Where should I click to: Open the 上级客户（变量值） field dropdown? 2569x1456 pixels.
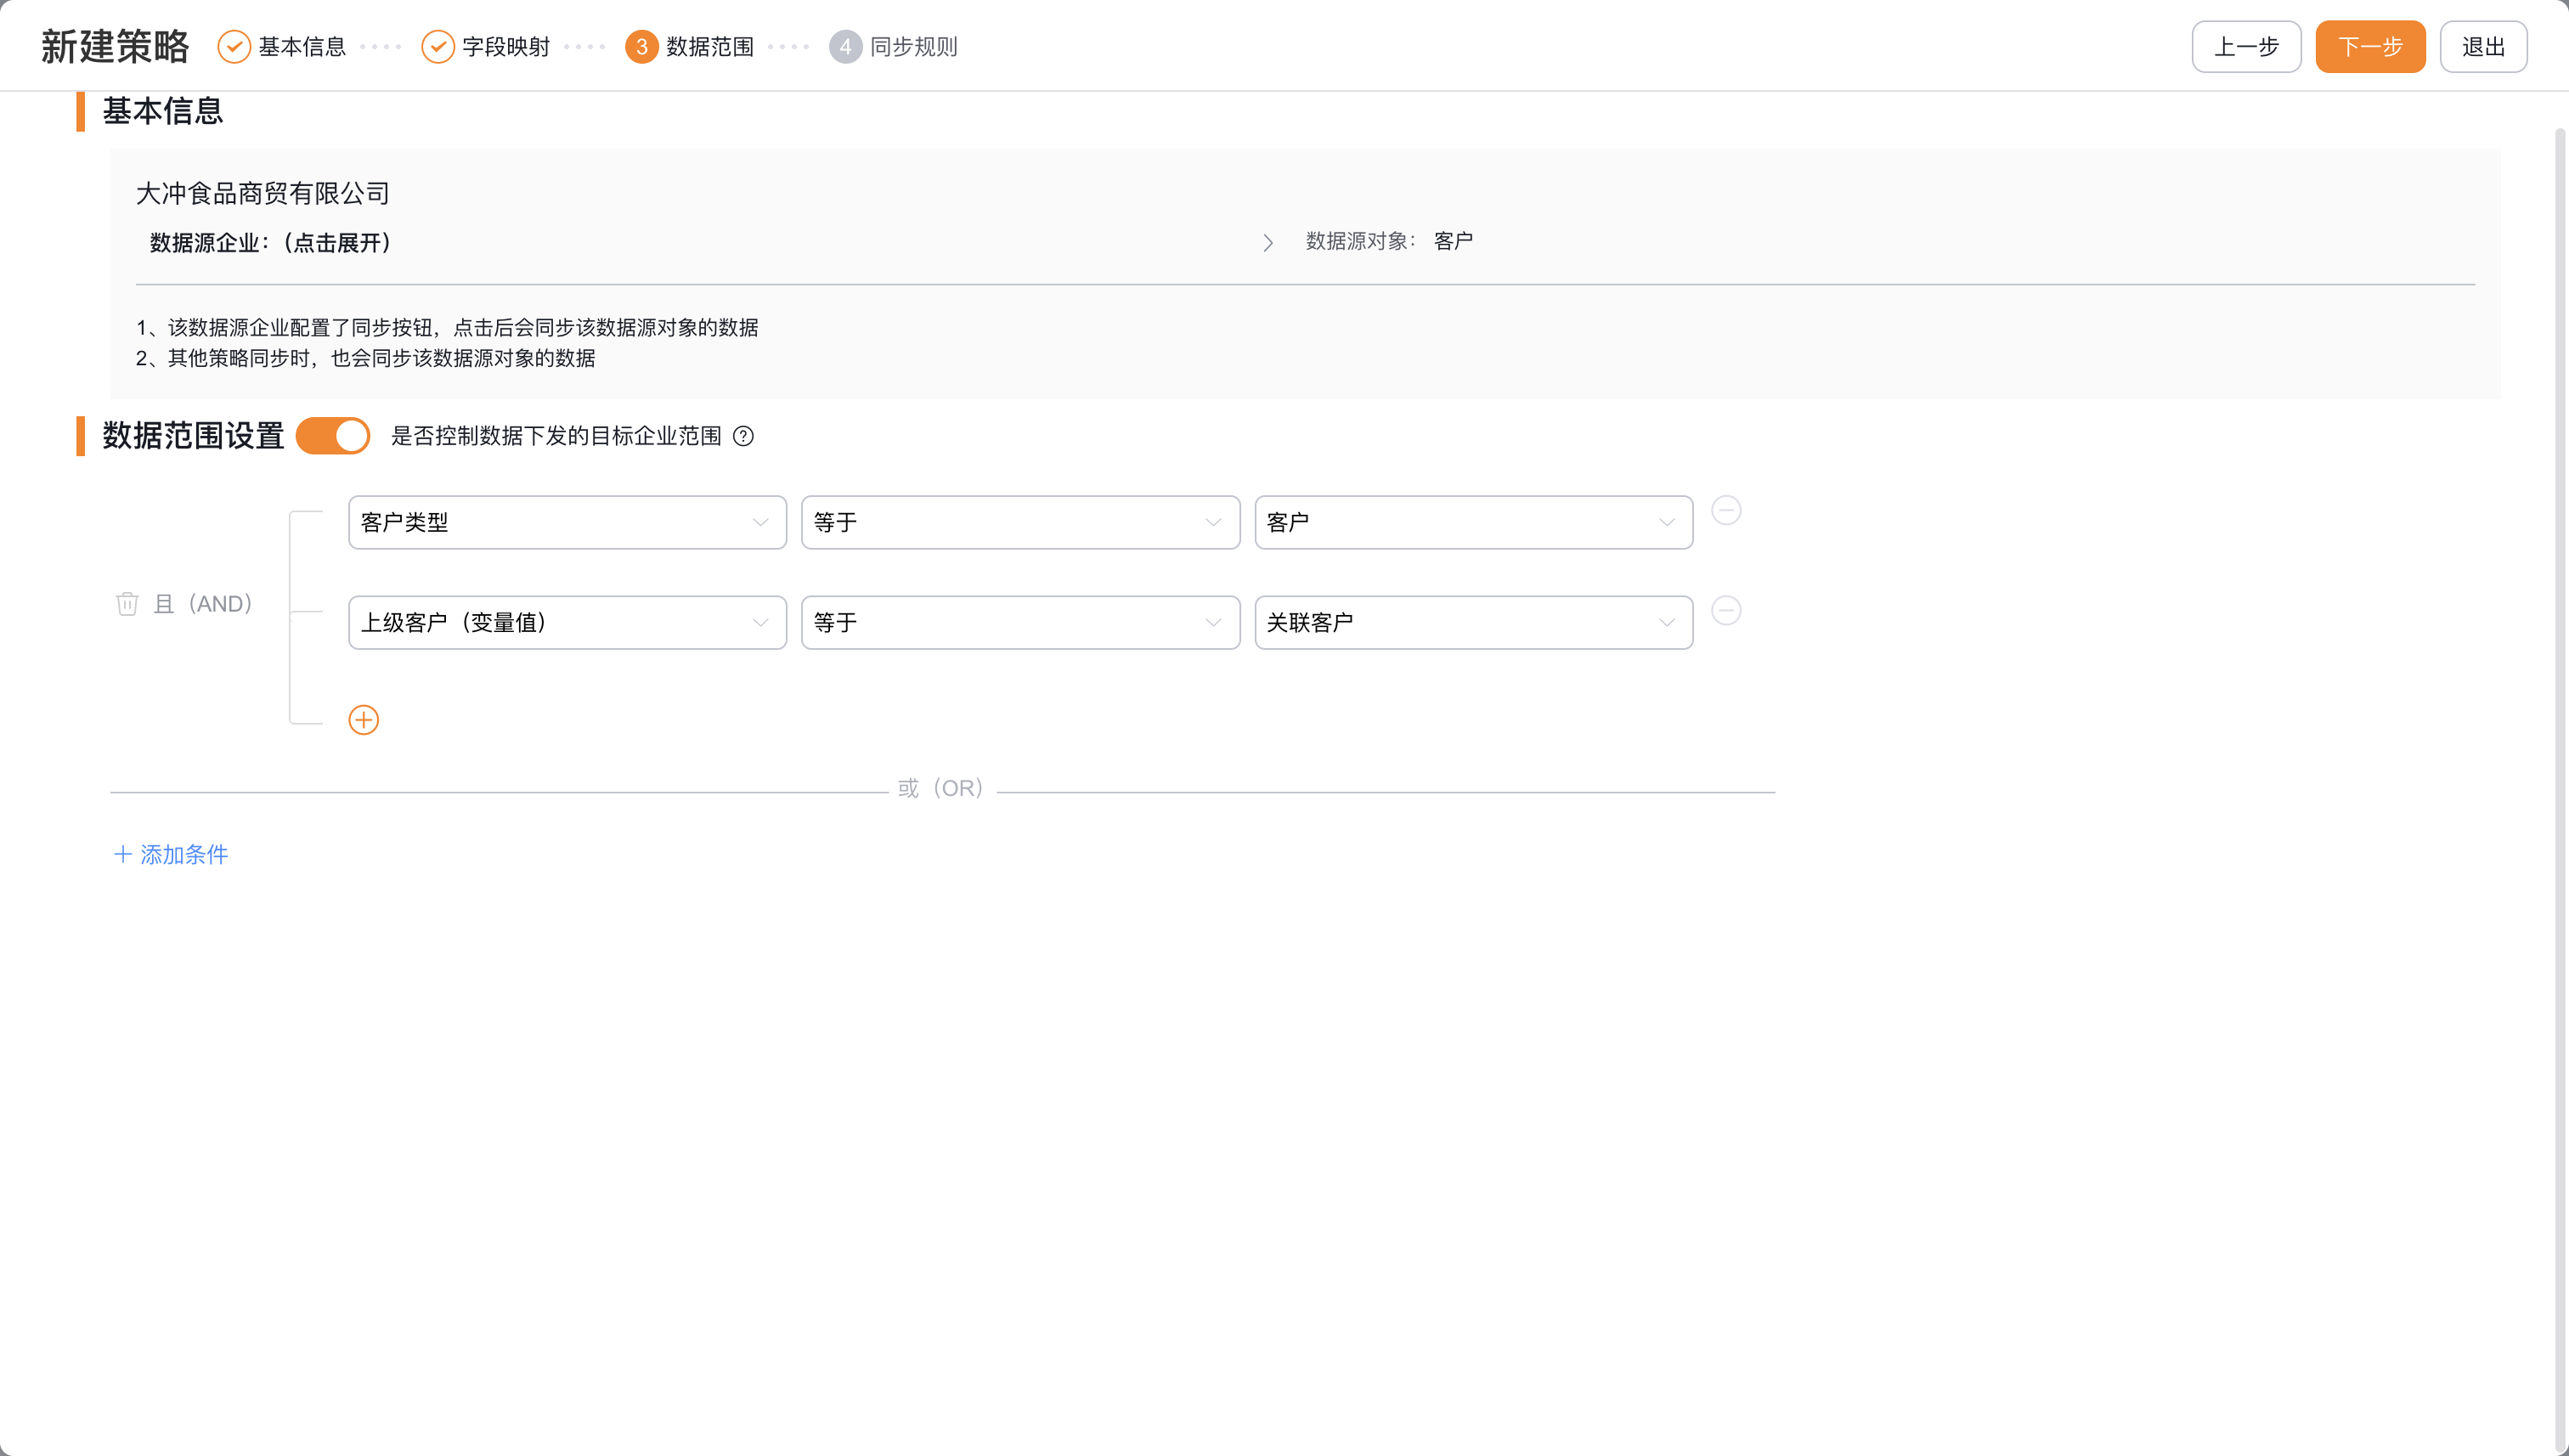(567, 623)
